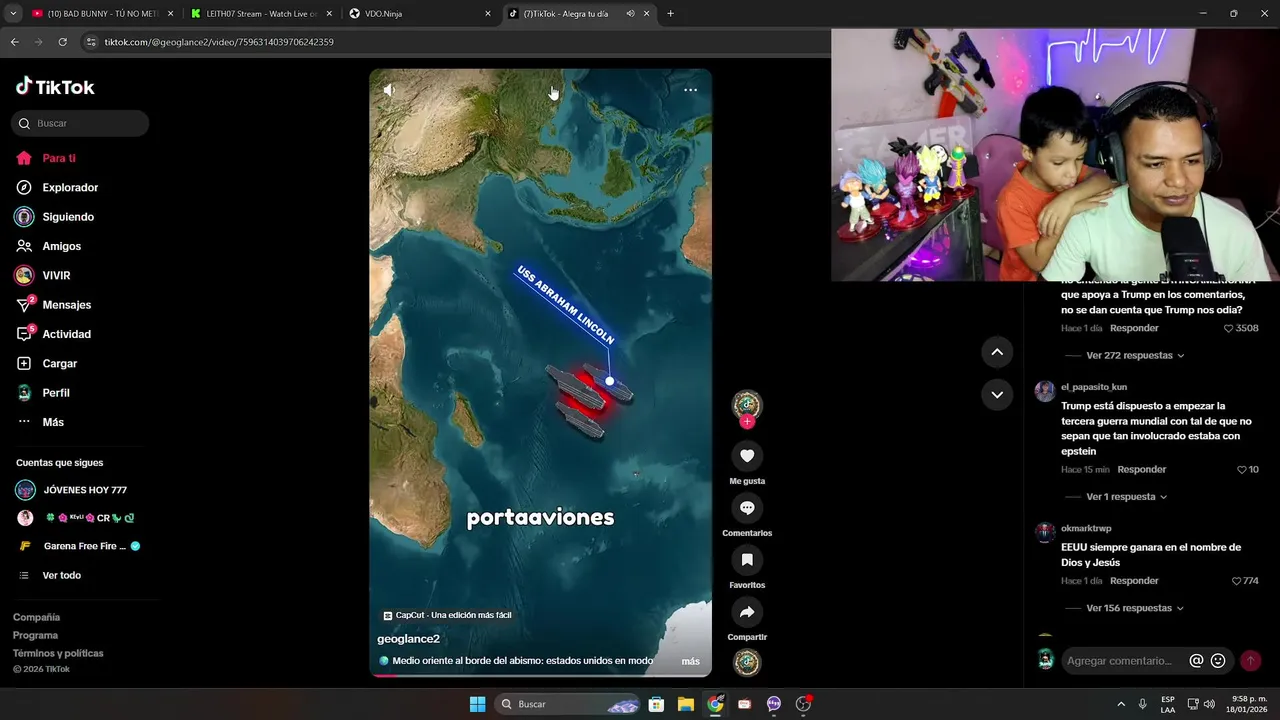View site information icon in address bar
The height and width of the screenshot is (720, 1280).
(x=91, y=42)
